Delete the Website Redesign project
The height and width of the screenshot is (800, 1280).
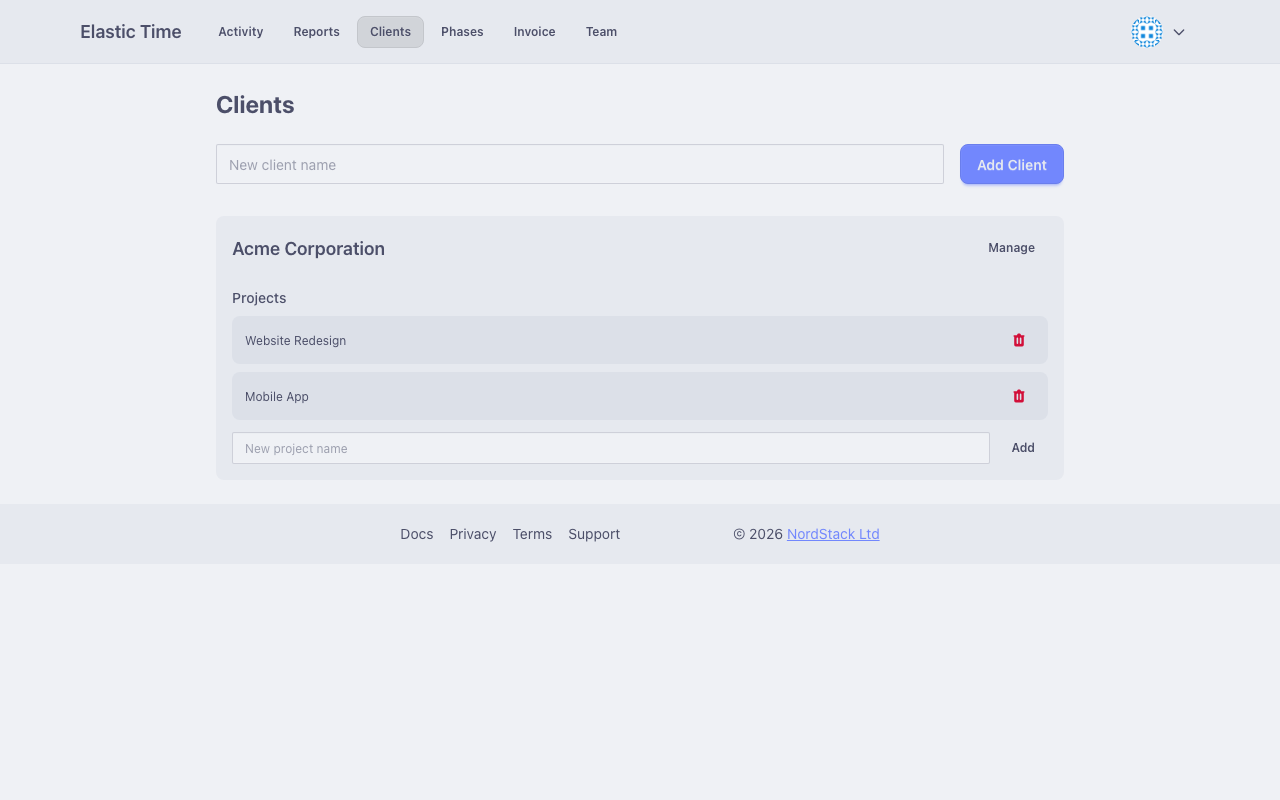point(1019,340)
